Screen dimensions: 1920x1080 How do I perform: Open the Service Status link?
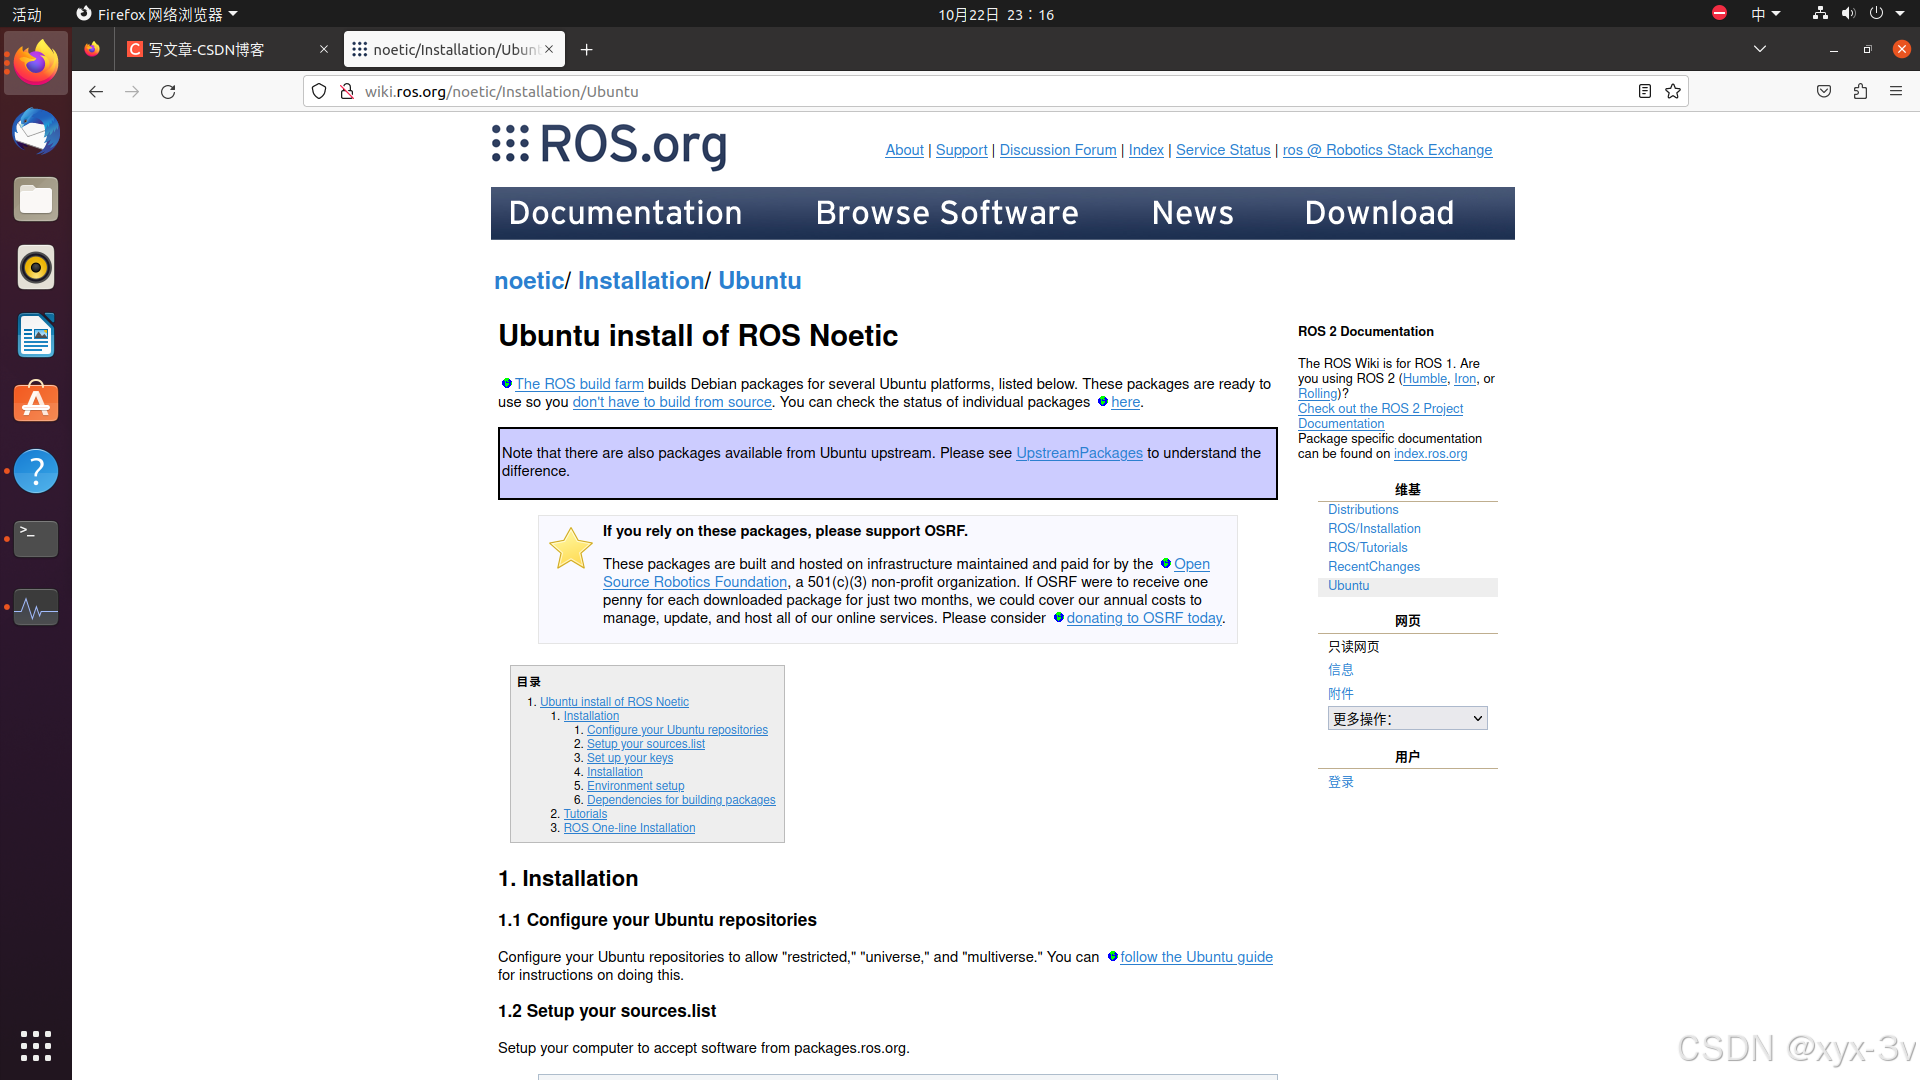pos(1223,150)
